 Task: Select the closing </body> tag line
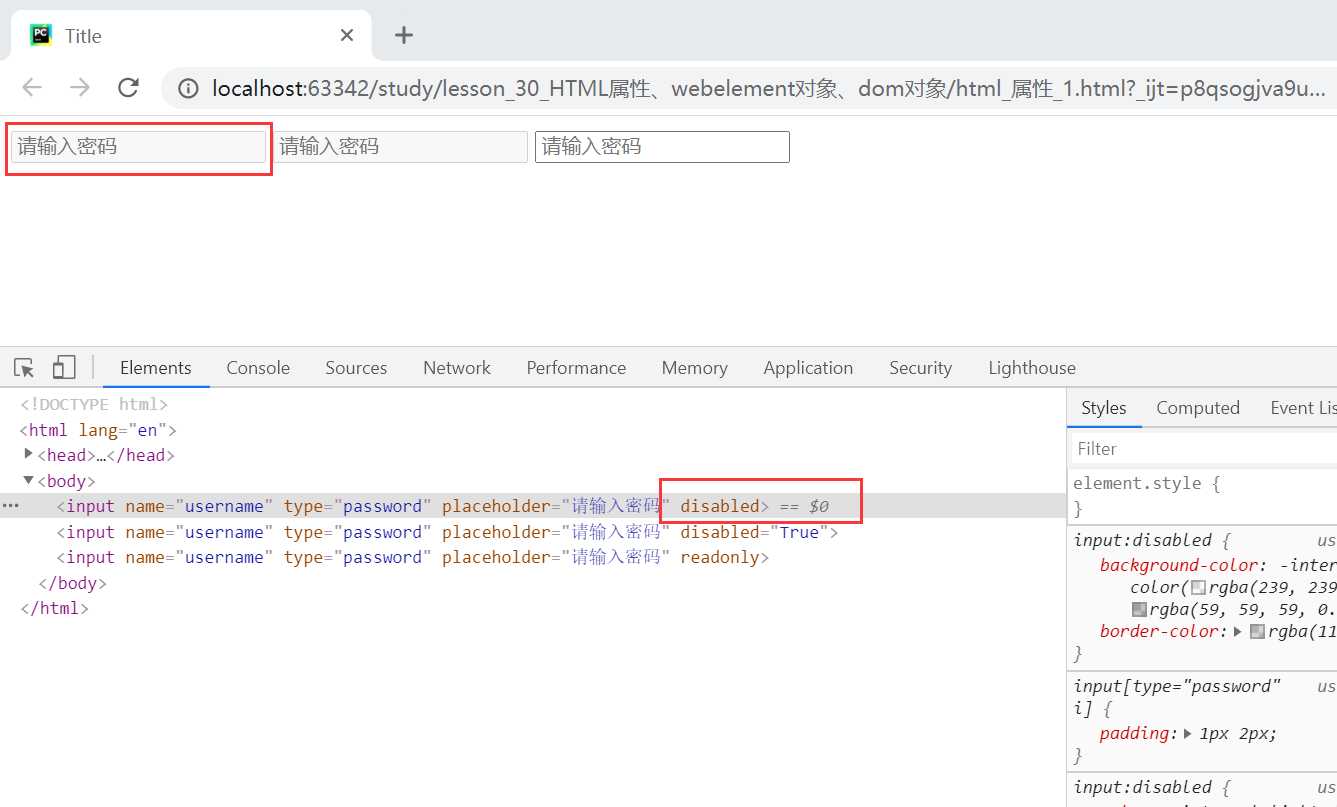pyautogui.click(x=72, y=583)
